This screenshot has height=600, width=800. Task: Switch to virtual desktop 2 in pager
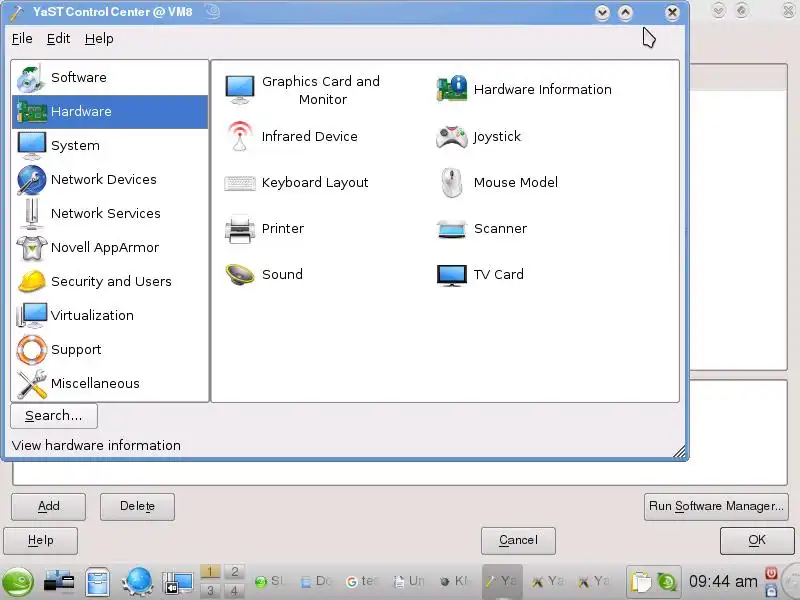[234, 572]
